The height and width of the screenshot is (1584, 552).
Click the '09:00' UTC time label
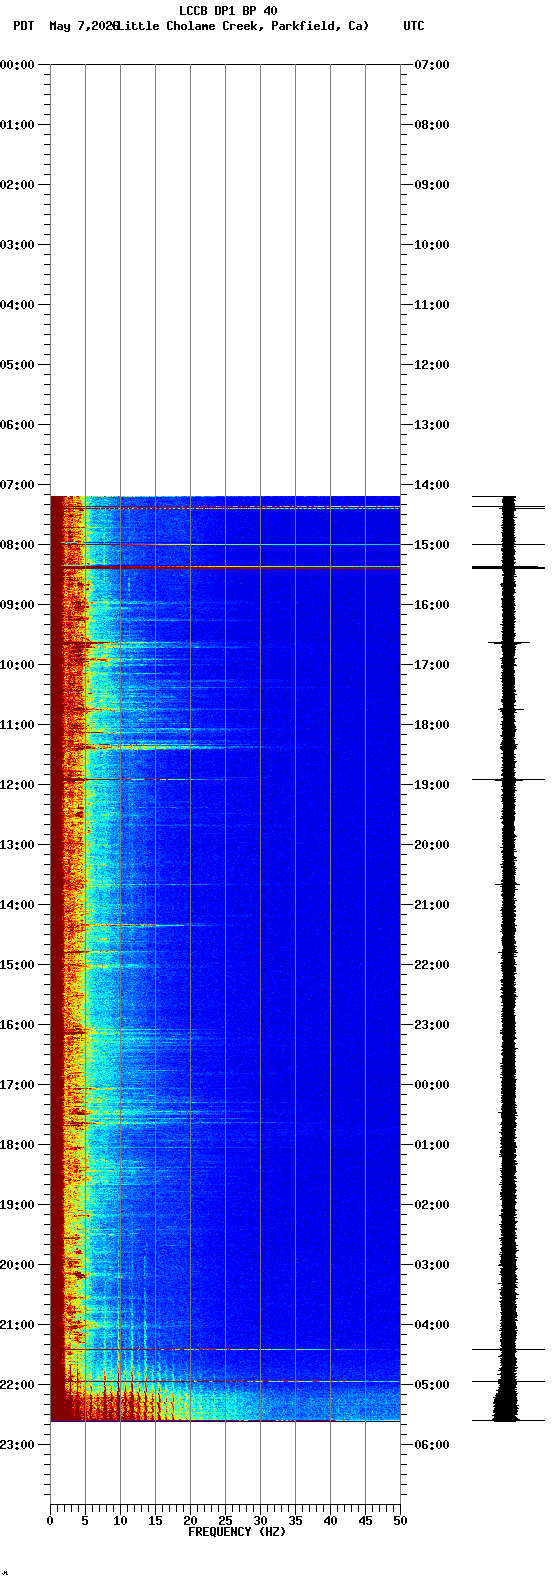click(432, 185)
